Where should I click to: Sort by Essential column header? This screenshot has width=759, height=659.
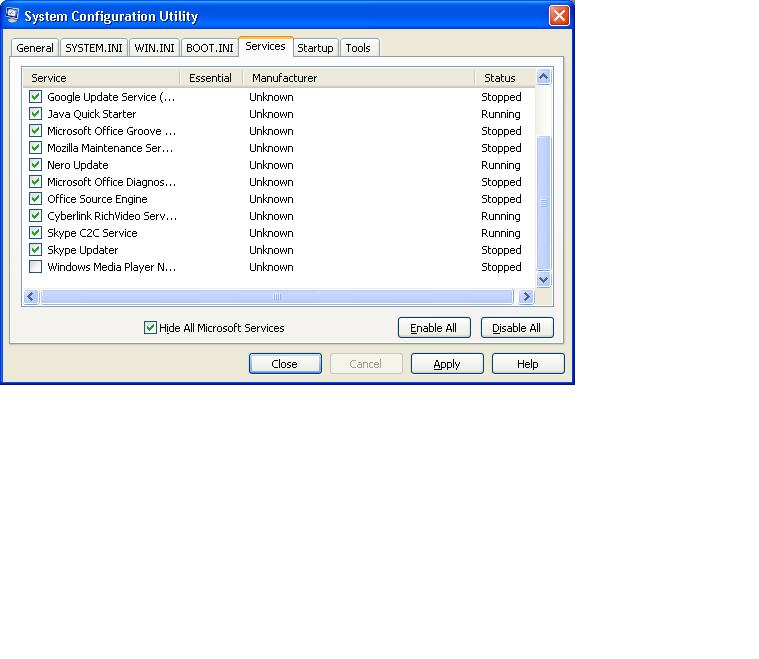(x=211, y=78)
